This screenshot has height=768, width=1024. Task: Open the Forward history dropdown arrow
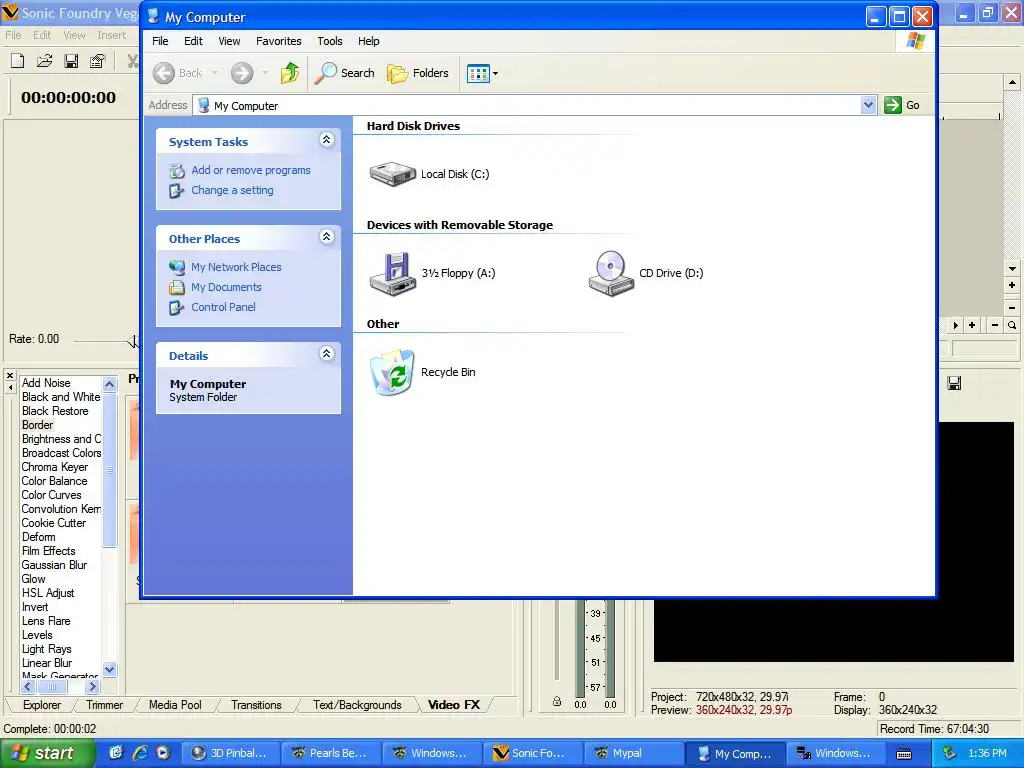tap(265, 73)
